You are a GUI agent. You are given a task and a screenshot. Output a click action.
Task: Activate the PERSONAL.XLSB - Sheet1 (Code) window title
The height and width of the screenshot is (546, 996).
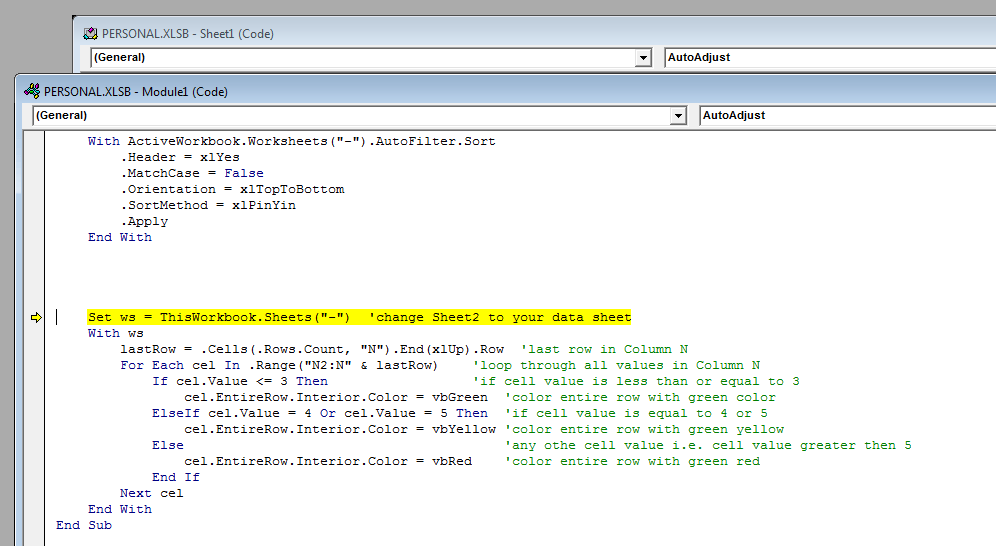click(x=188, y=33)
